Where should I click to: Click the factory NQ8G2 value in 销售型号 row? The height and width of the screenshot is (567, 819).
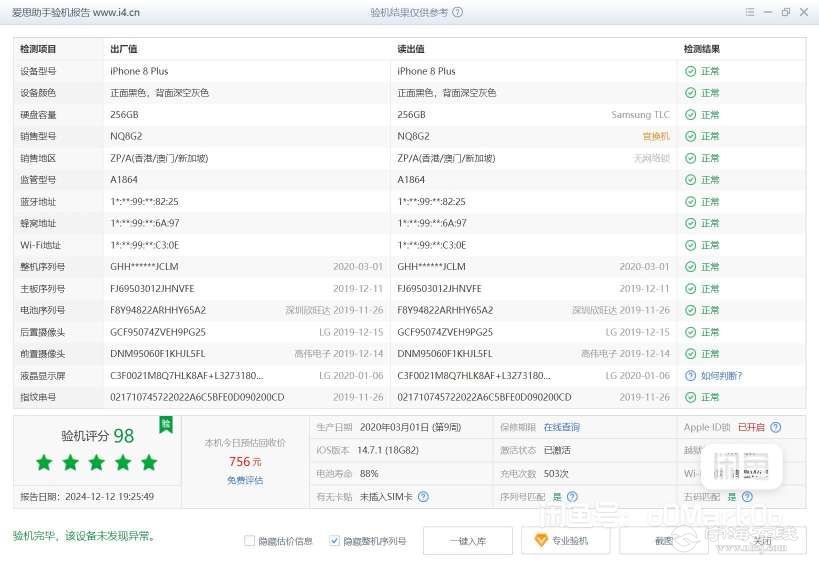(126, 136)
